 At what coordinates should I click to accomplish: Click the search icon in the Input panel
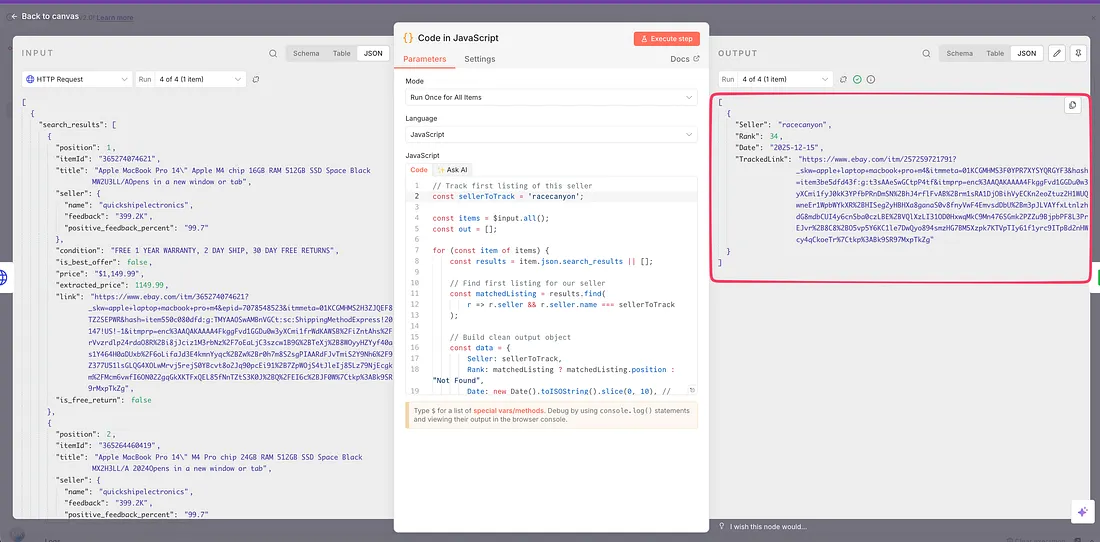coord(272,54)
